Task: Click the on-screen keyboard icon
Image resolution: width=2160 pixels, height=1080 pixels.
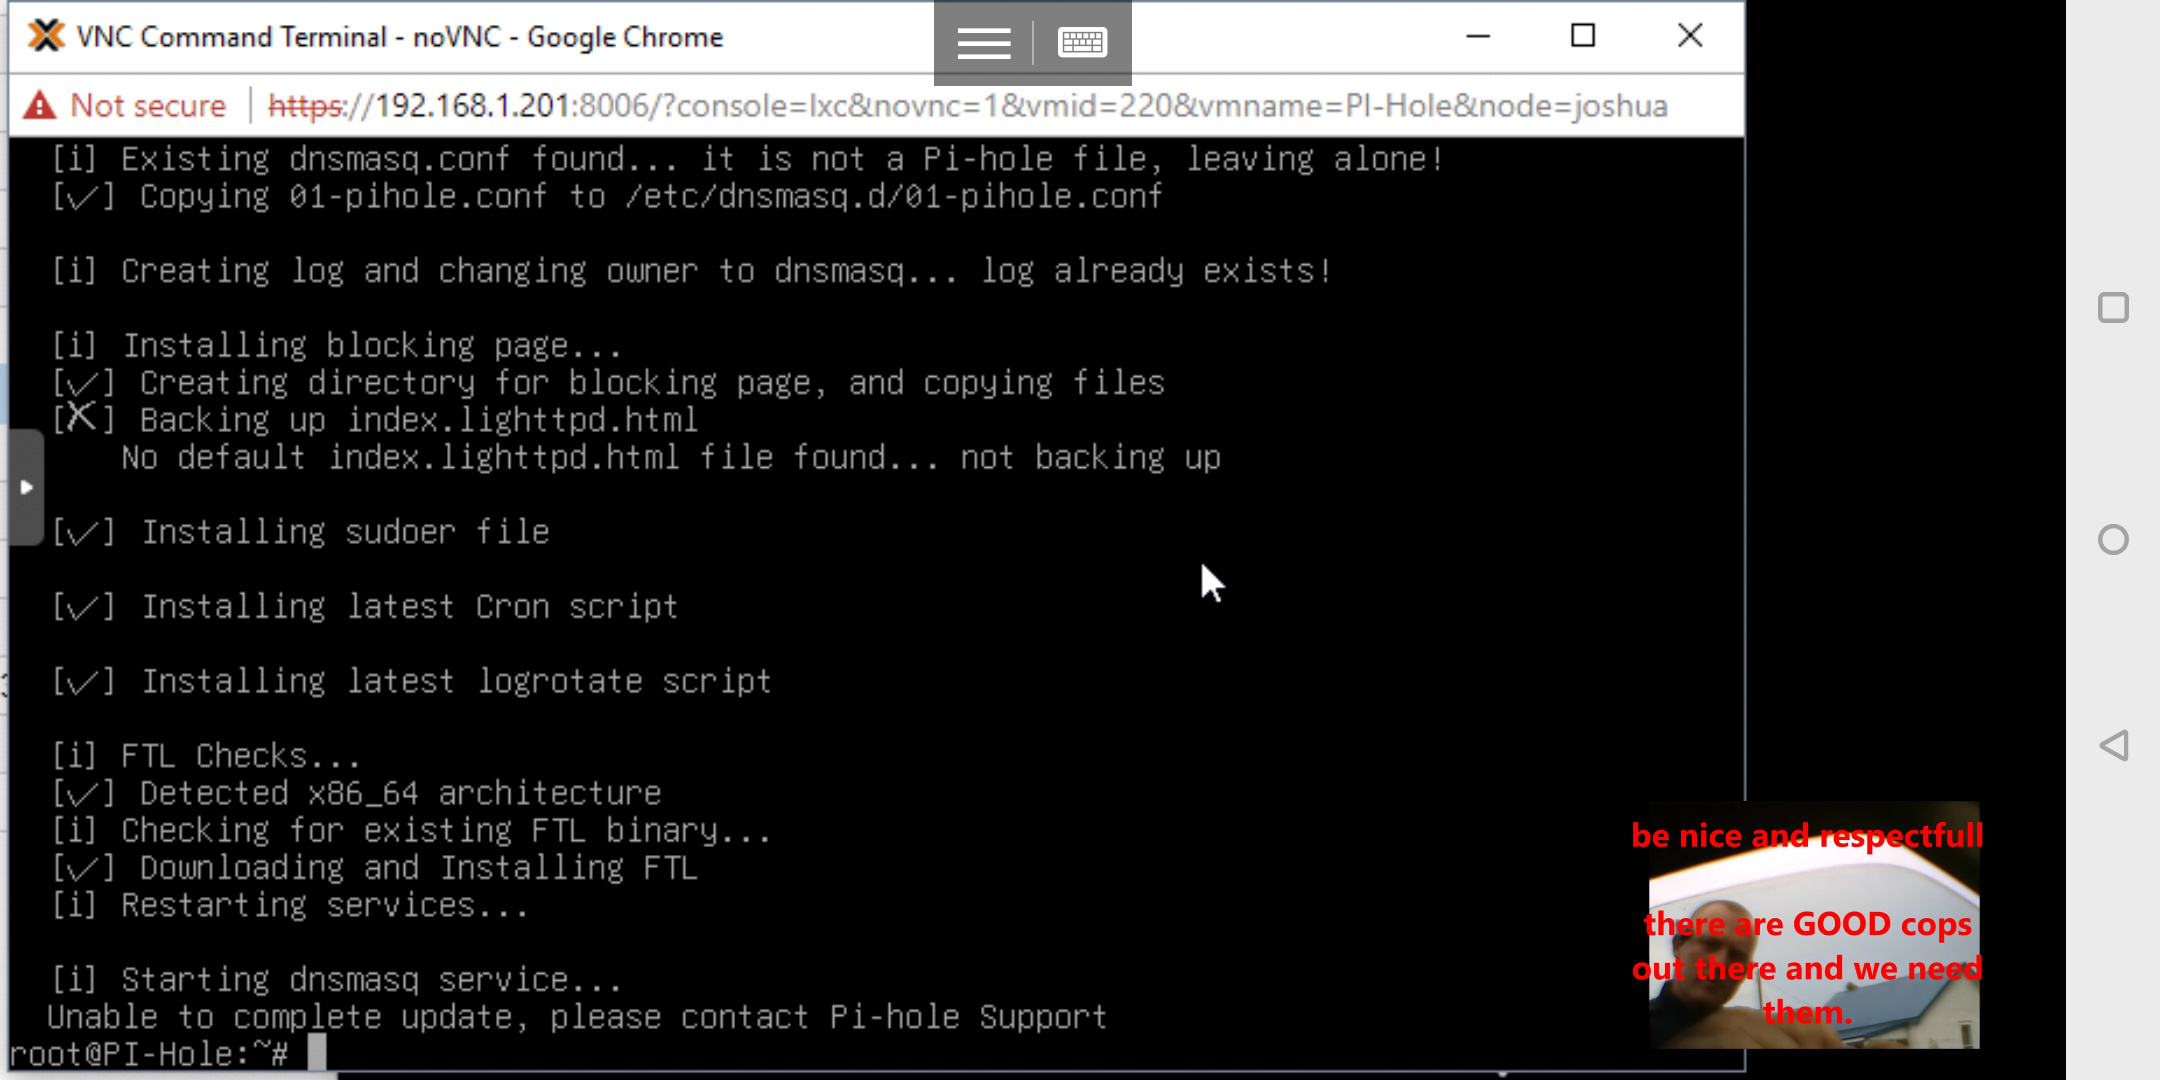Action: pyautogui.click(x=1081, y=43)
